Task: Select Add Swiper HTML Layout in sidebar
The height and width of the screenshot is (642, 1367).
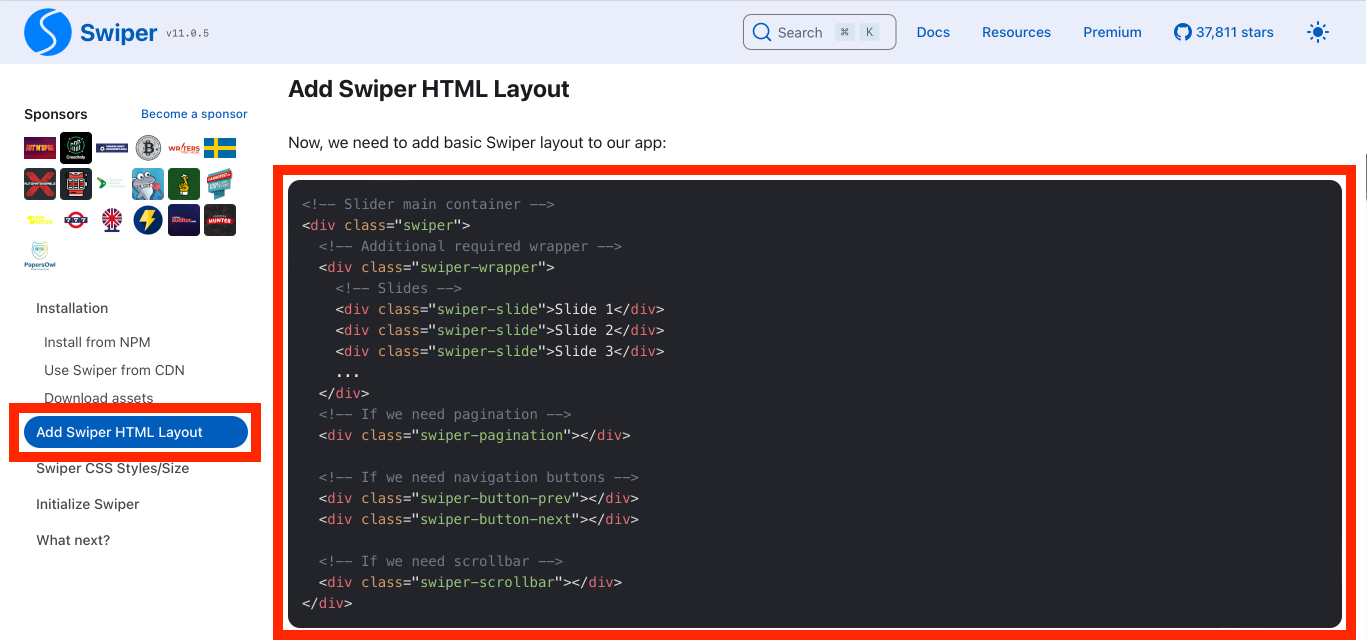Action: (x=136, y=432)
